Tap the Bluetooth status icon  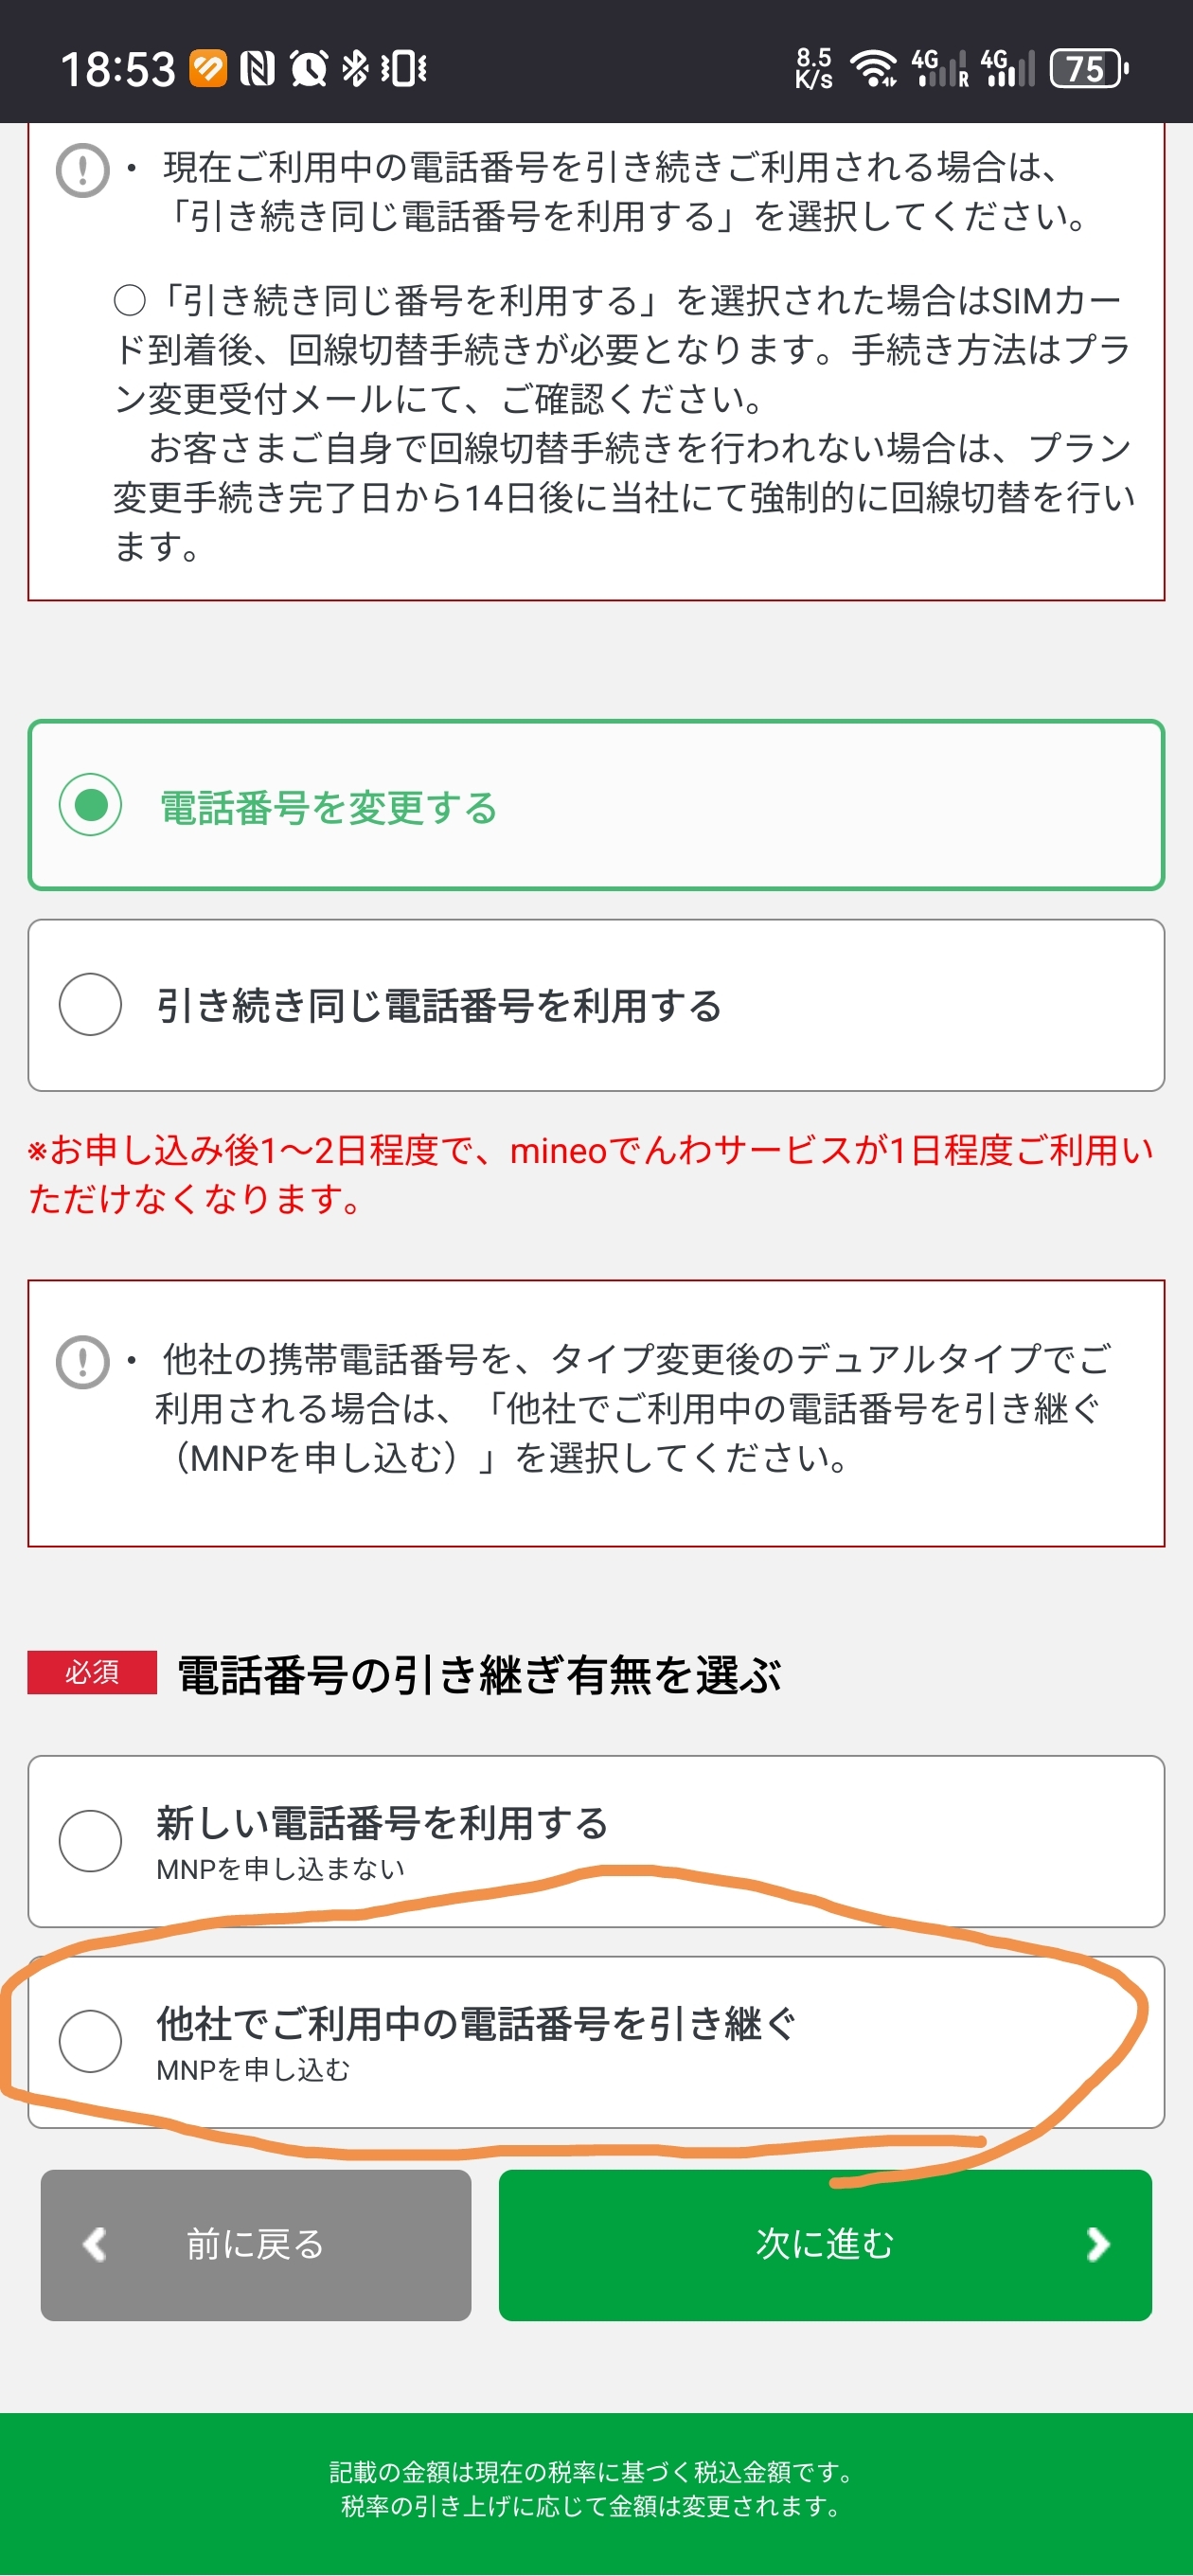point(354,68)
